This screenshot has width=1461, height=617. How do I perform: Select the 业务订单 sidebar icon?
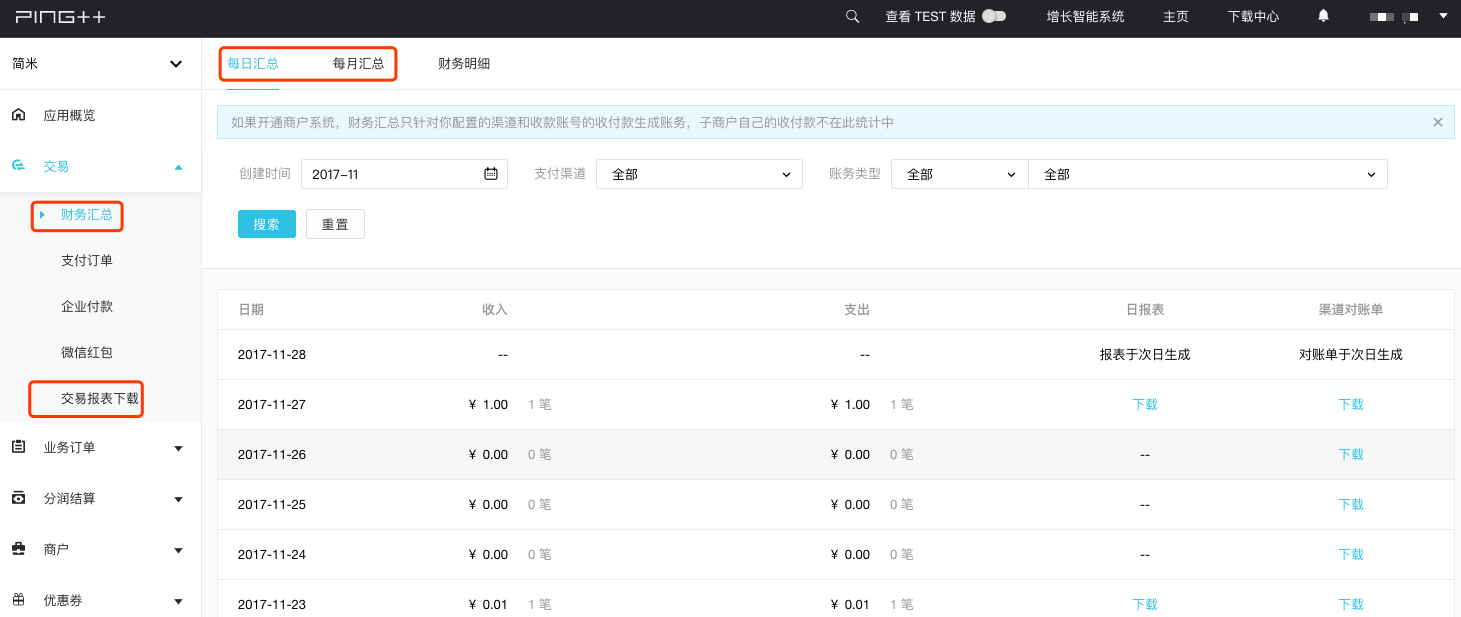18,448
